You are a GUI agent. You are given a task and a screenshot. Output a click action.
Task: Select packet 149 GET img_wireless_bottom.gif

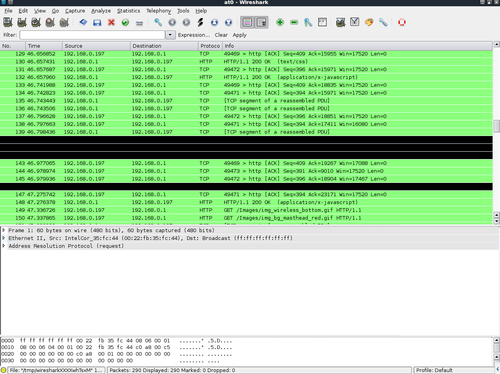point(246,210)
